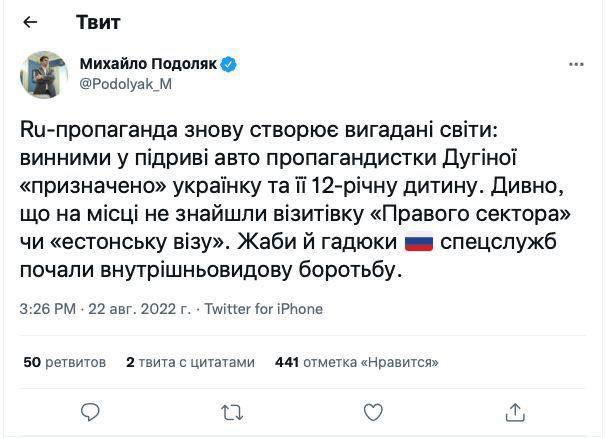This screenshot has height=438, width=605.
Task: Open the @Podolyak_M handle link
Action: click(125, 84)
